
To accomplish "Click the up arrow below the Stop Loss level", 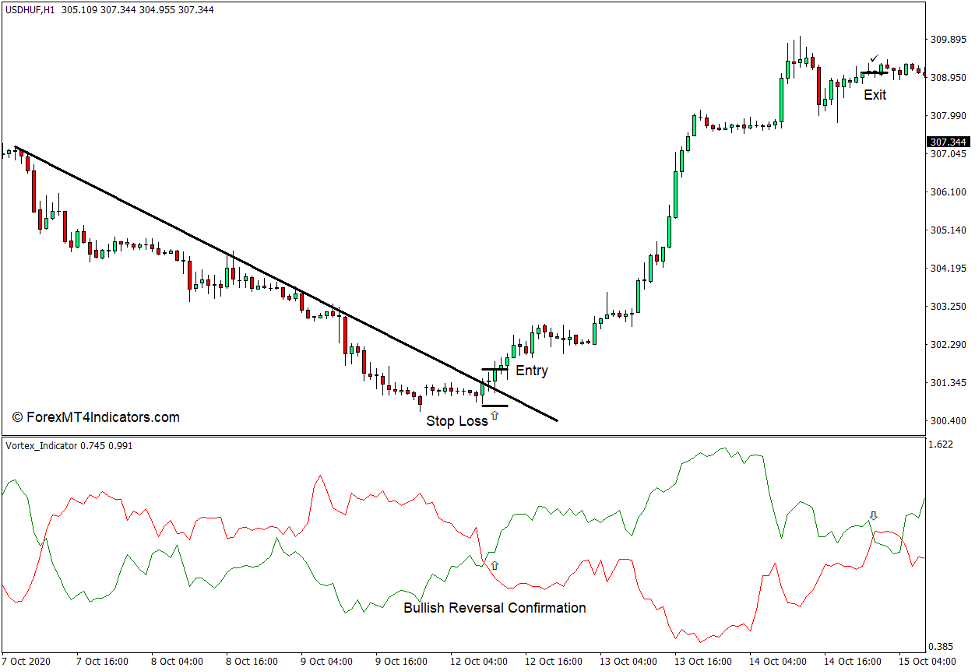I will pyautogui.click(x=495, y=415).
